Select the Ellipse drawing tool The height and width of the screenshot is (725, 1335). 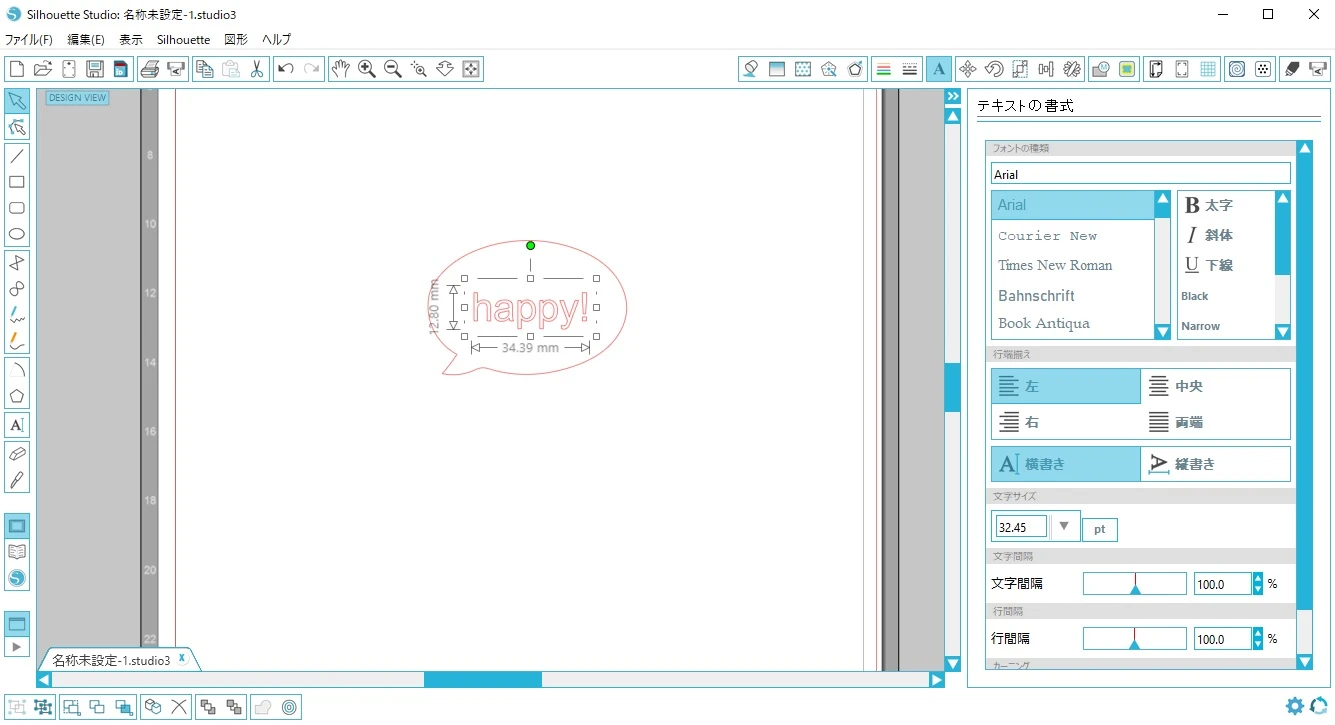coord(17,234)
